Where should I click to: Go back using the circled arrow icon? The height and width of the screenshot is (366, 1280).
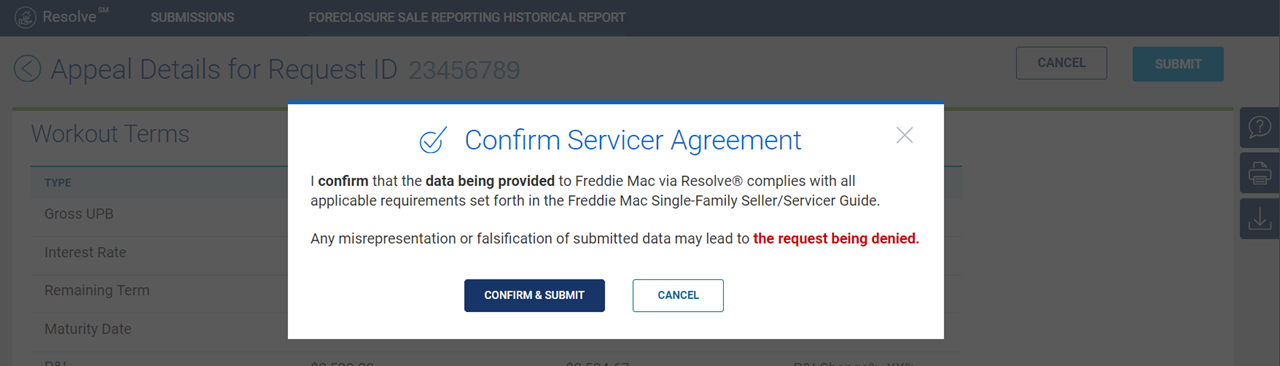(x=28, y=69)
